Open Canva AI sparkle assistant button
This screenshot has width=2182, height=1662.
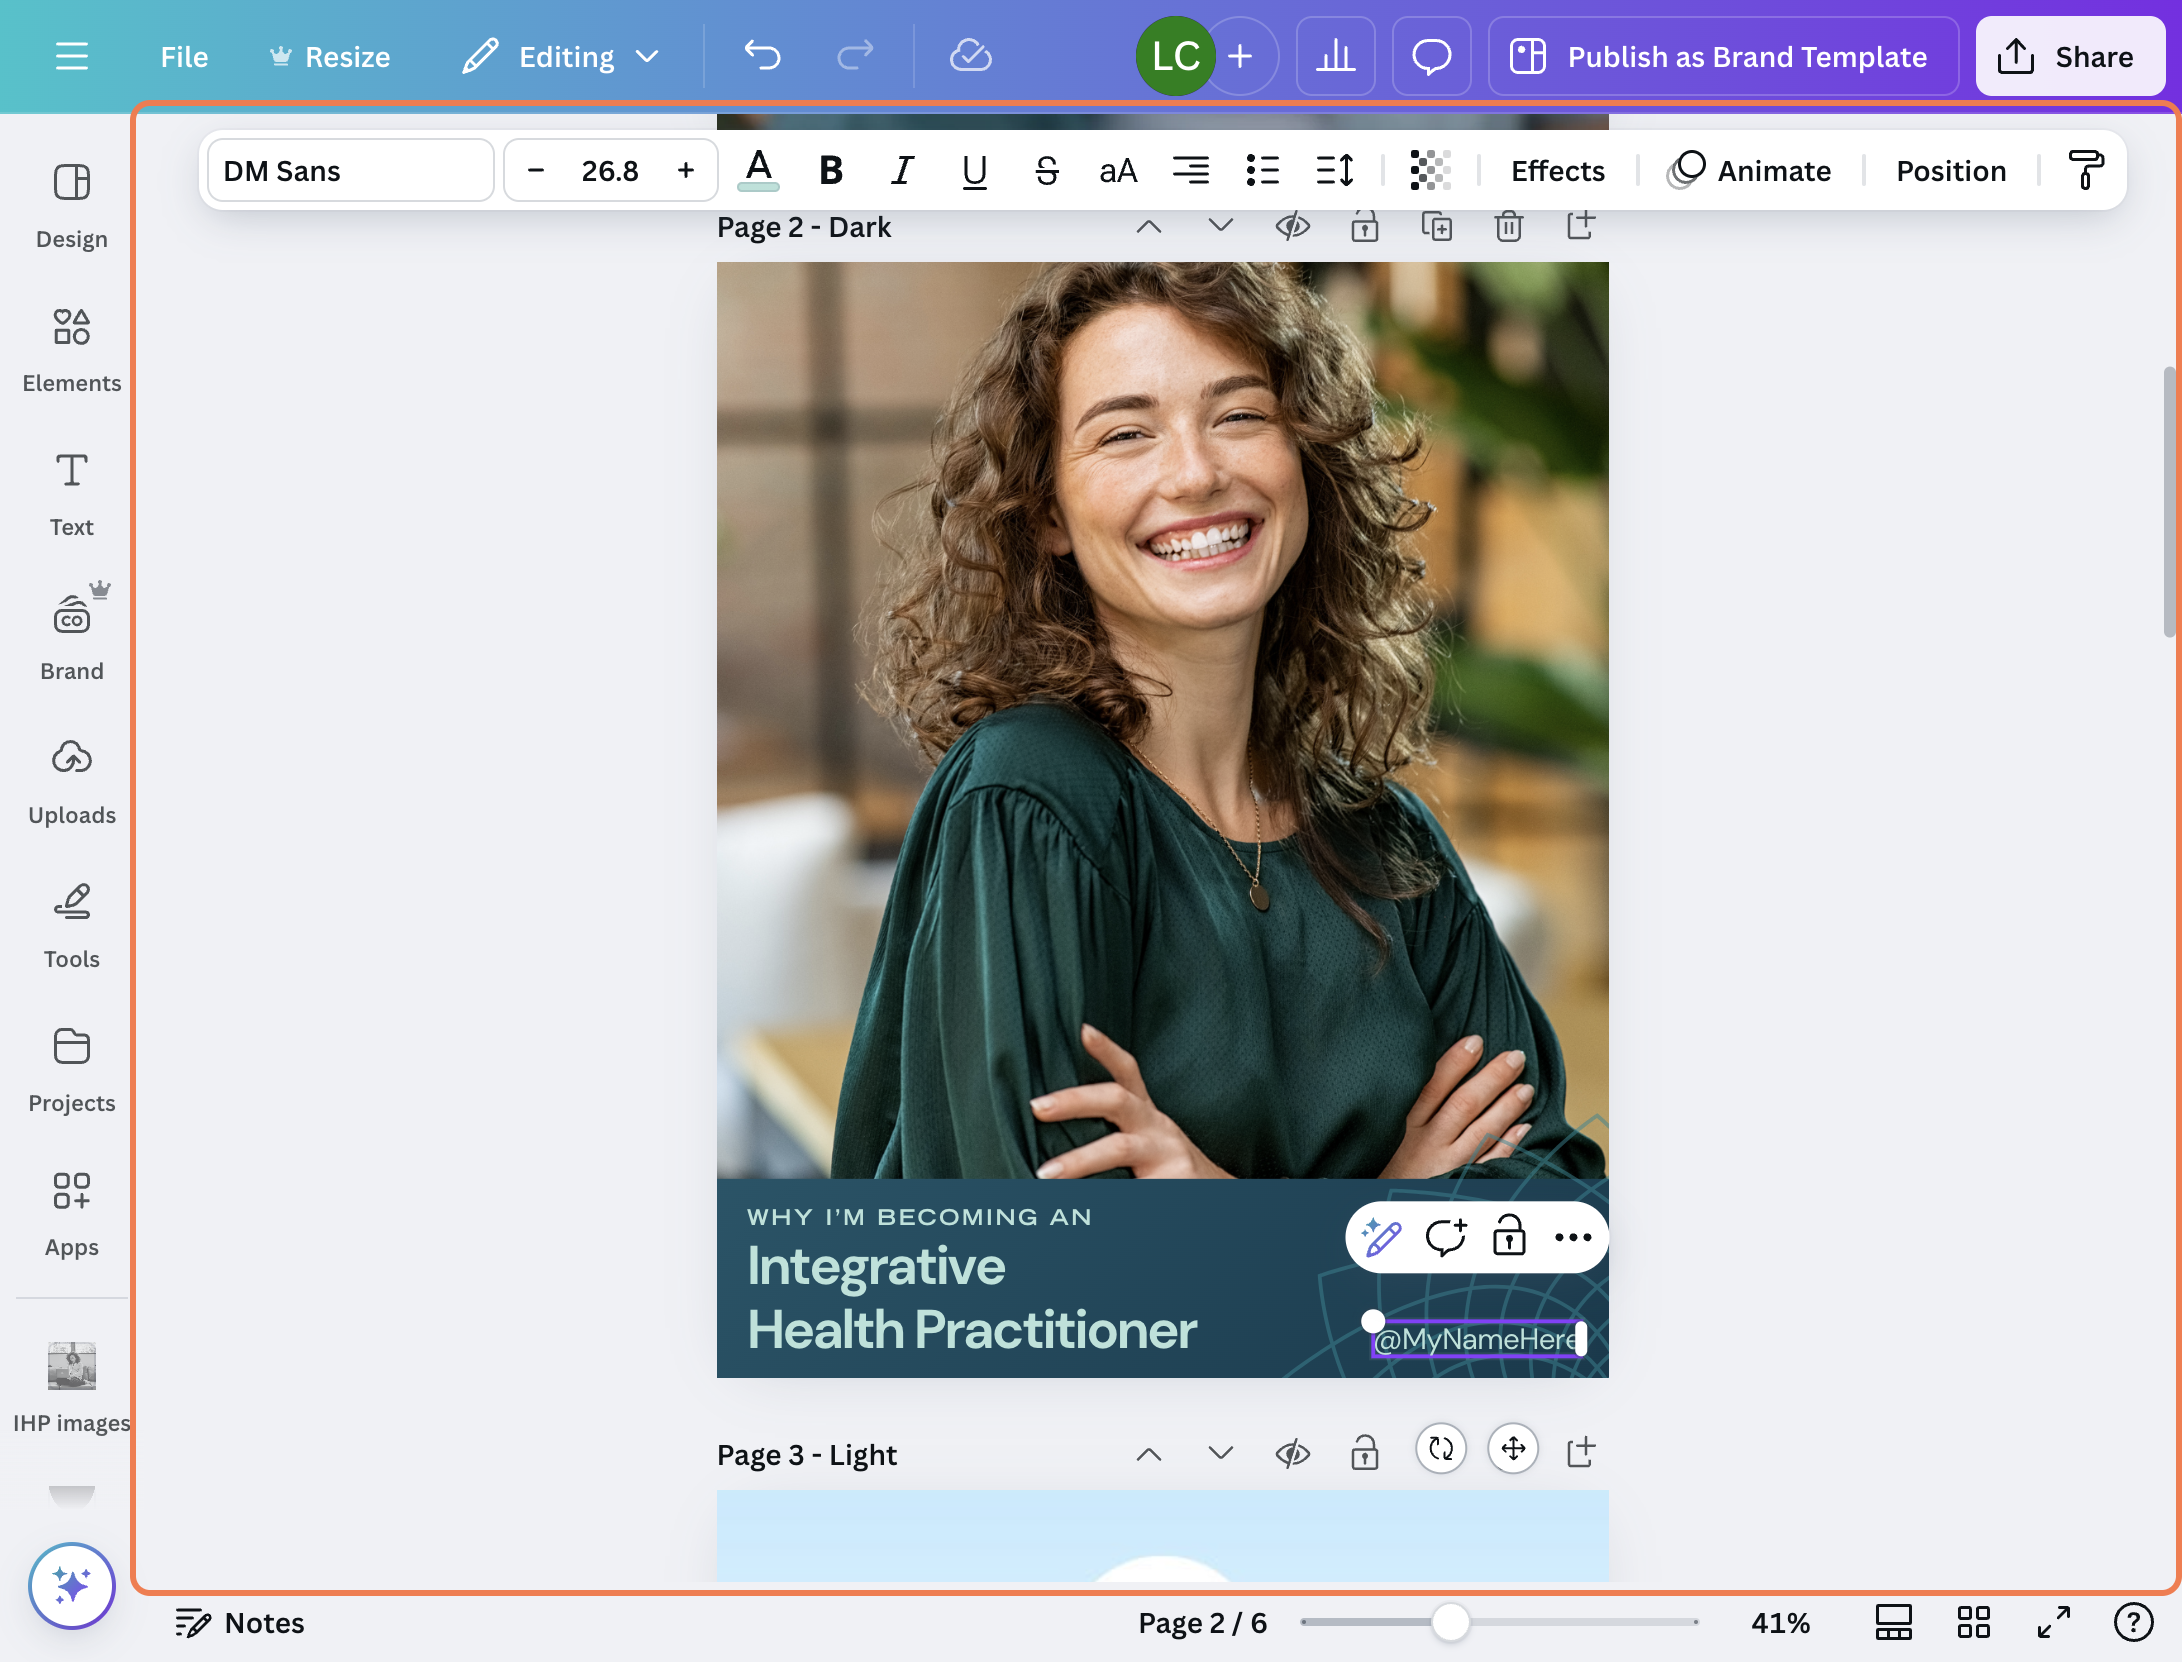pos(72,1586)
